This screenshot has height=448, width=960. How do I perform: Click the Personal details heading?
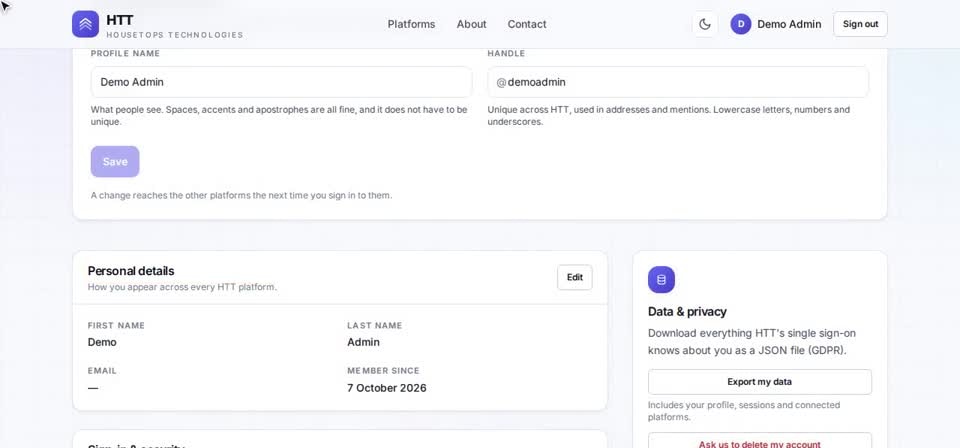131,271
